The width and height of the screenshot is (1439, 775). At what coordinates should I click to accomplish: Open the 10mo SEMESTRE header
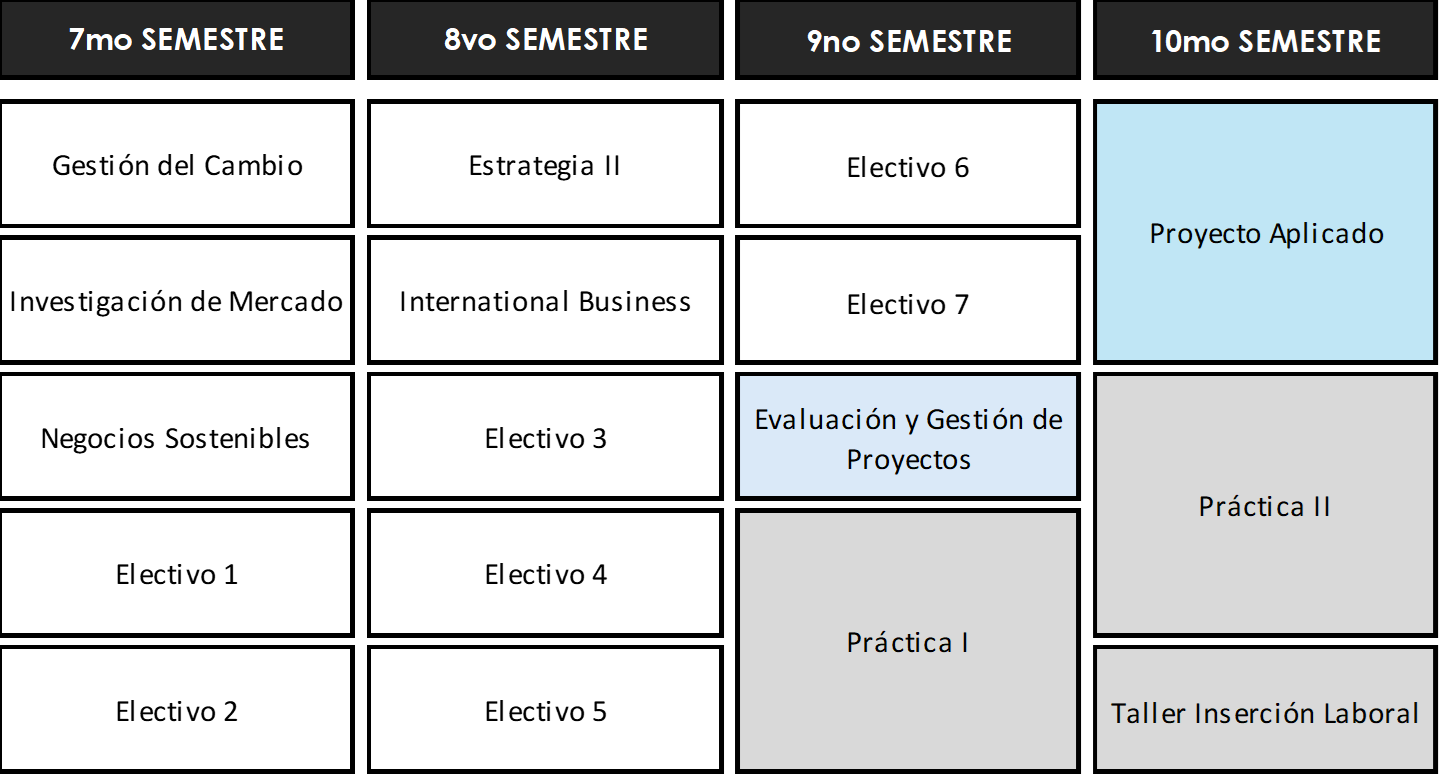click(1266, 40)
